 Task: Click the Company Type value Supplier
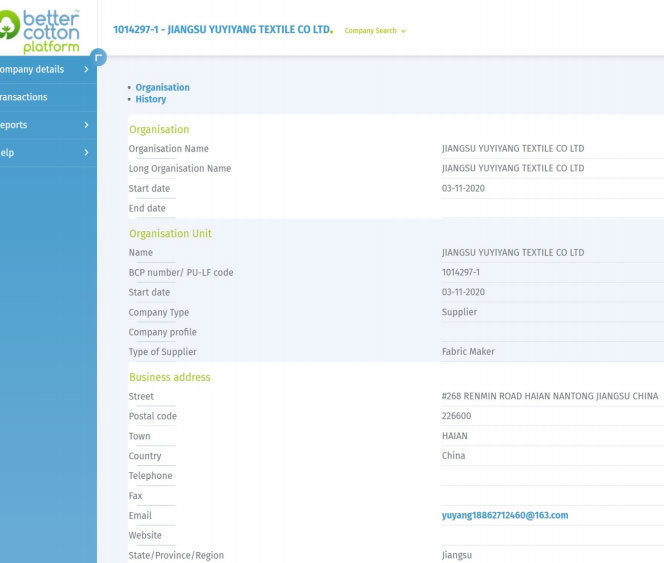pyautogui.click(x=459, y=312)
